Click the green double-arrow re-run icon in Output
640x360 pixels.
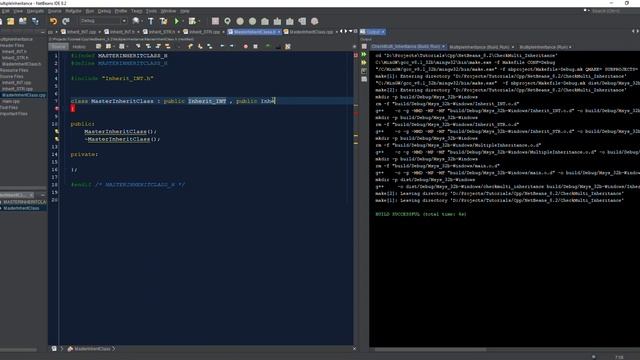[364, 55]
